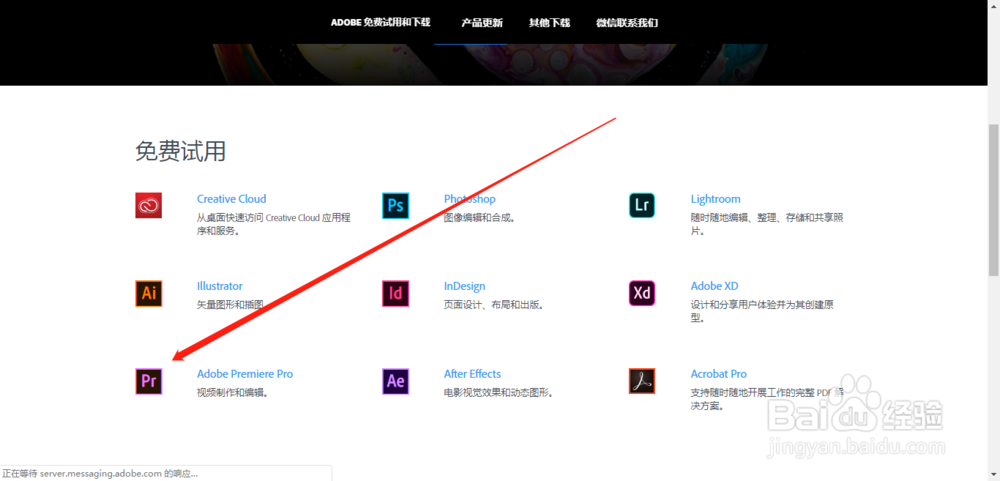1000x481 pixels.
Task: Click the 矢量图形和插图。 description text
Action: coord(233,305)
